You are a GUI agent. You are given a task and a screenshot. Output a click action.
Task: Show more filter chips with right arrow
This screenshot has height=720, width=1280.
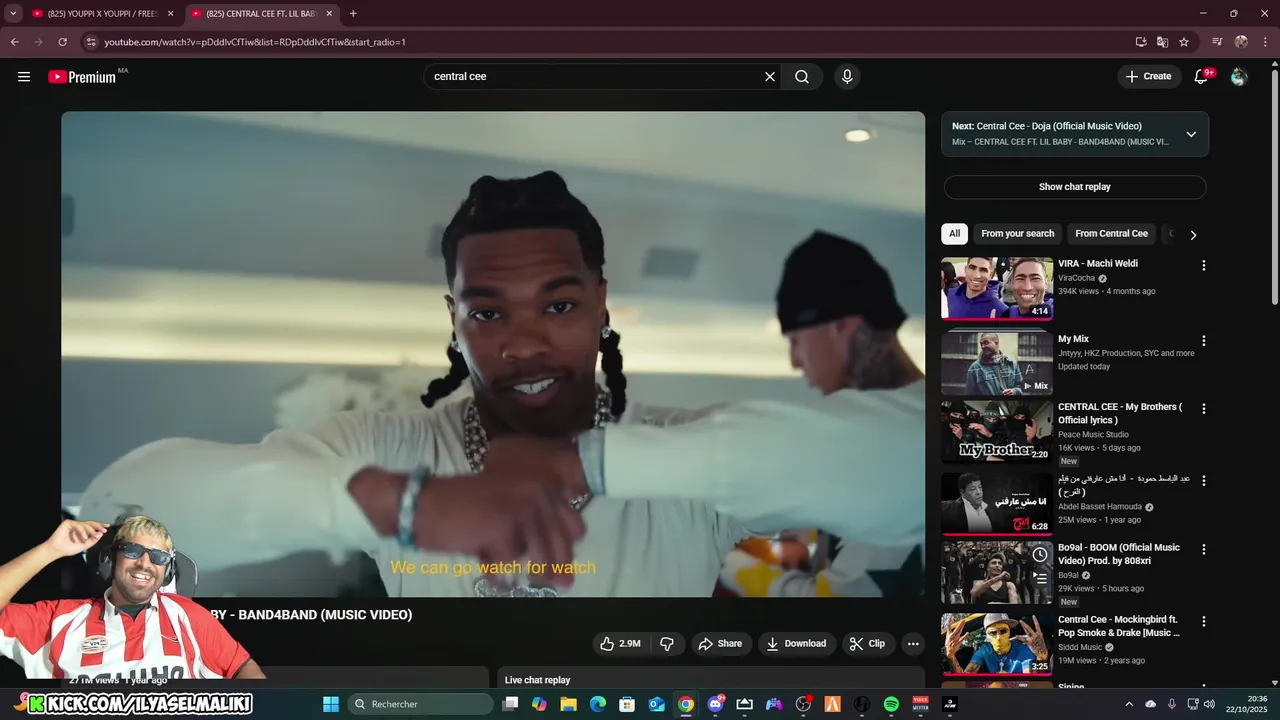tap(1192, 235)
